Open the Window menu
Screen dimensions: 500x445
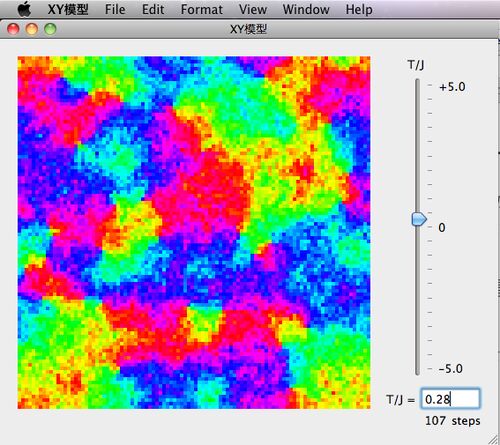pos(306,9)
